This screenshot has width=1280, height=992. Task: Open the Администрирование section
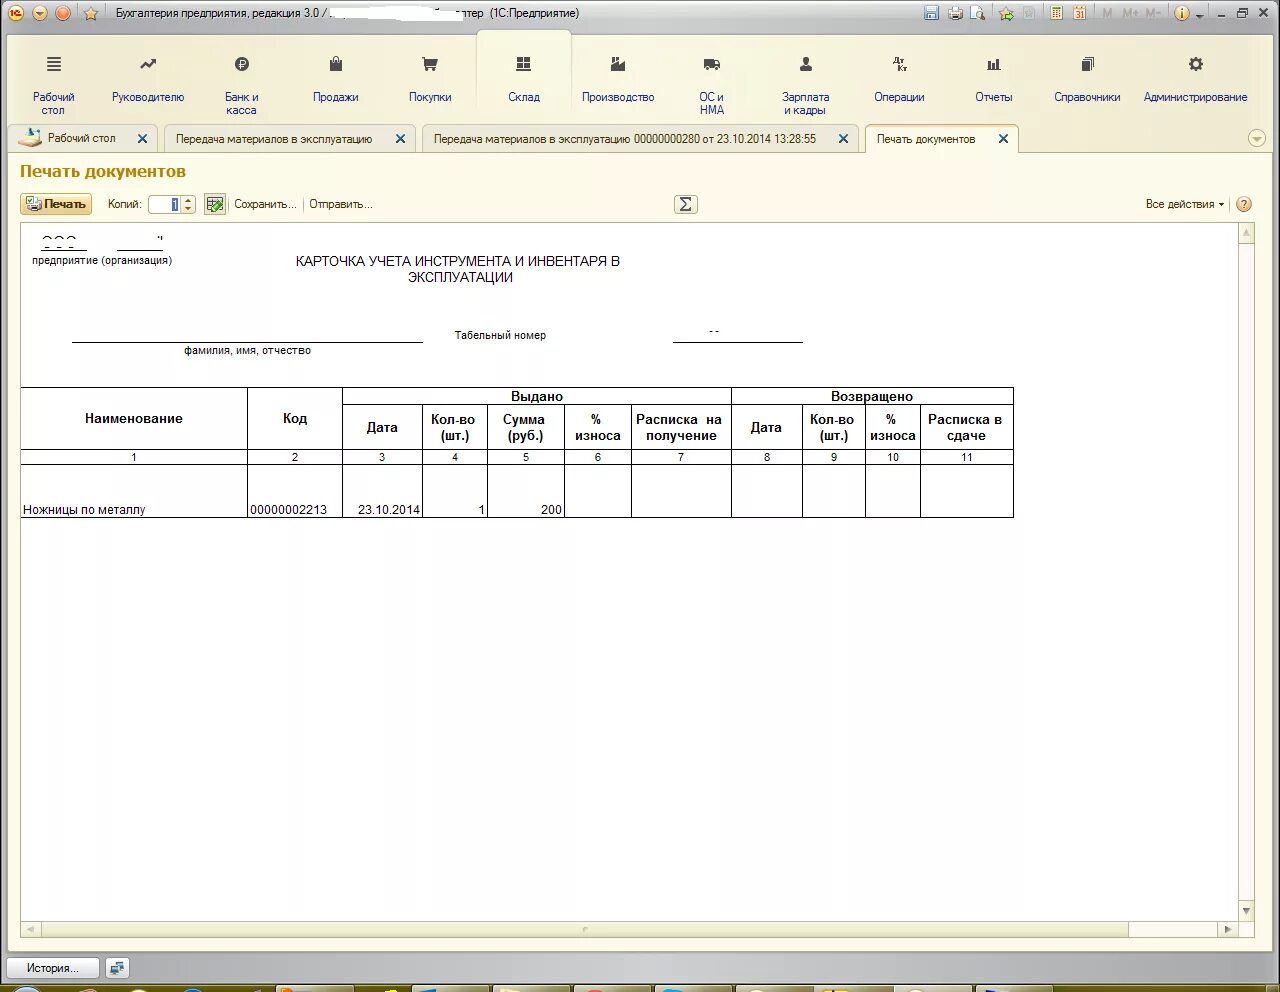1195,80
